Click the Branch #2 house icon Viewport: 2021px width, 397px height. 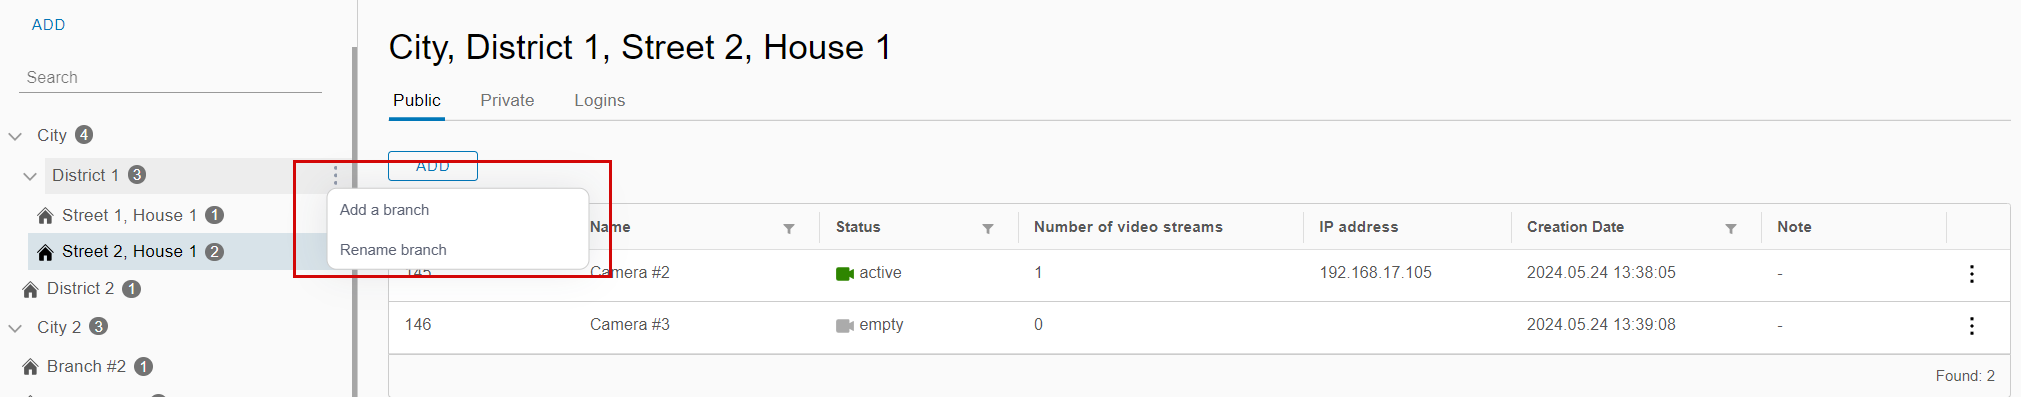[30, 368]
